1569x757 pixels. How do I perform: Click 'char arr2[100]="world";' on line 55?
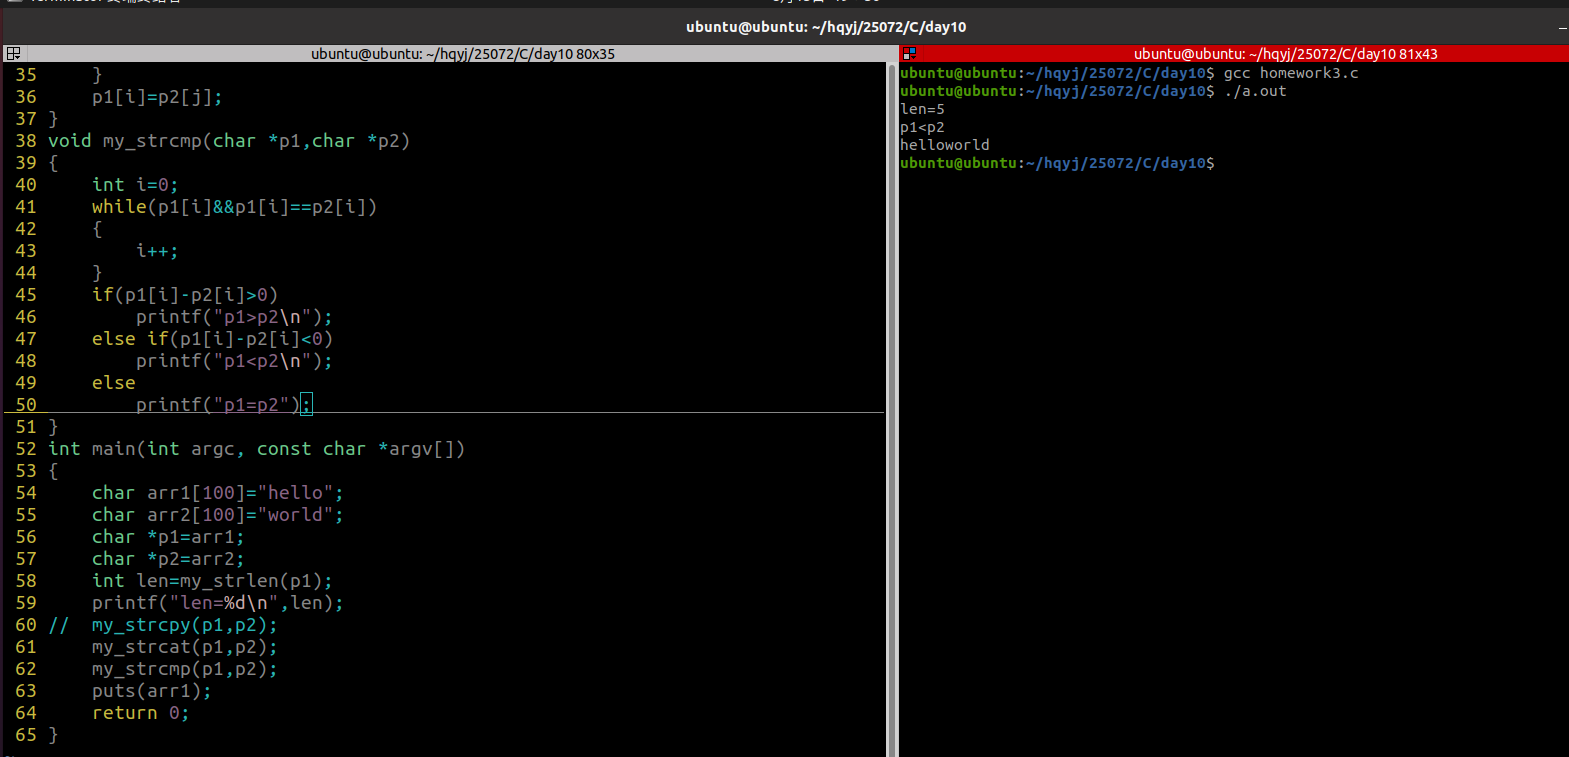tap(218, 515)
